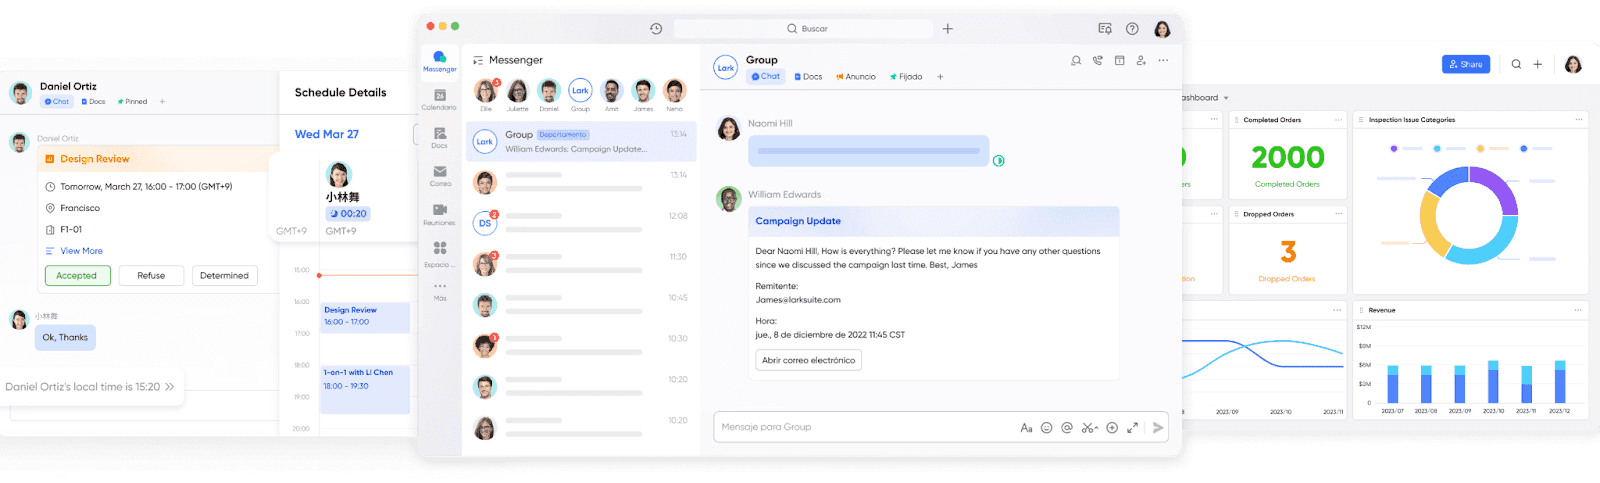Click the circled plus attachment icon
This screenshot has height=483, width=1600.
[1112, 428]
